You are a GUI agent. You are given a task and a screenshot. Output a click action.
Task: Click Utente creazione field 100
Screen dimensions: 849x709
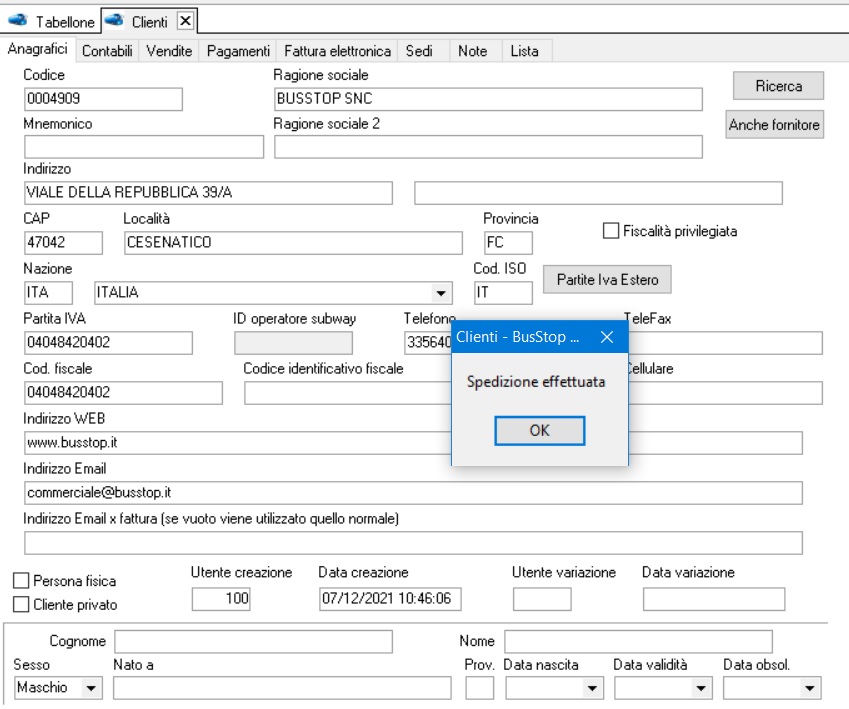221,599
